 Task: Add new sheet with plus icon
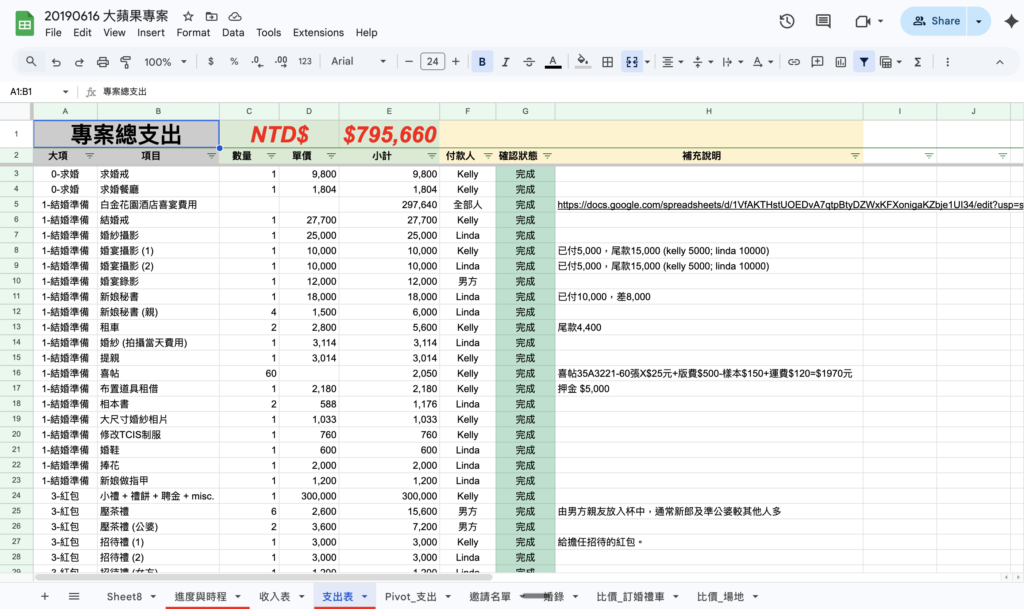click(44, 596)
